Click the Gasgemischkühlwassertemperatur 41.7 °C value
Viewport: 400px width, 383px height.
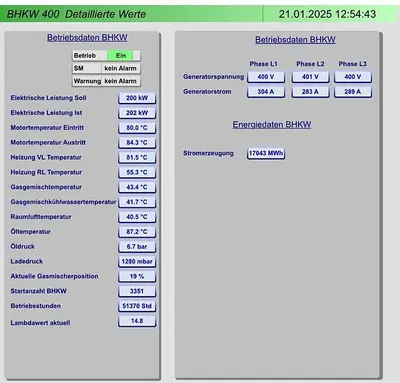click(137, 202)
